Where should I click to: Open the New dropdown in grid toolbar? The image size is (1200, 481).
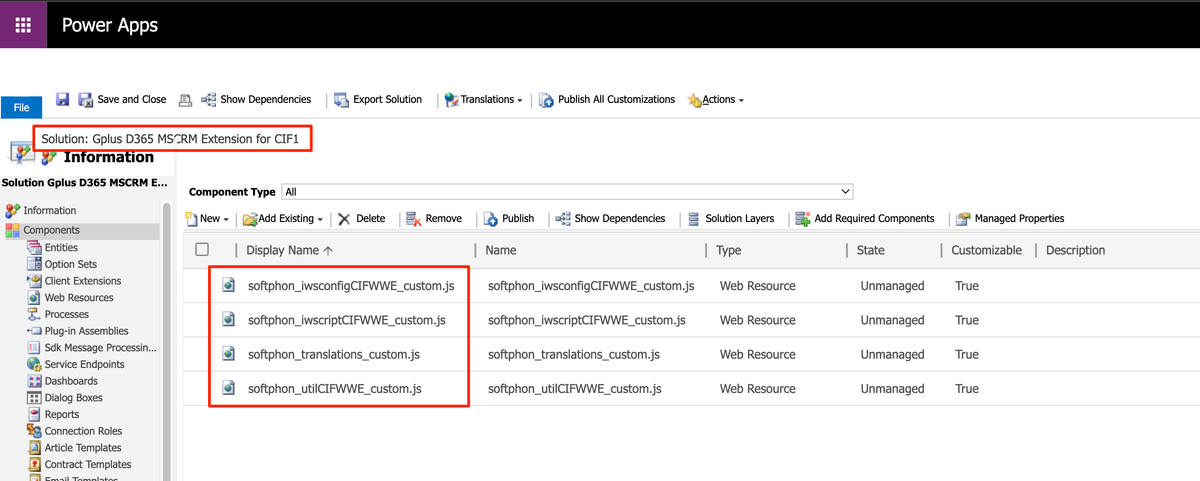(x=208, y=218)
